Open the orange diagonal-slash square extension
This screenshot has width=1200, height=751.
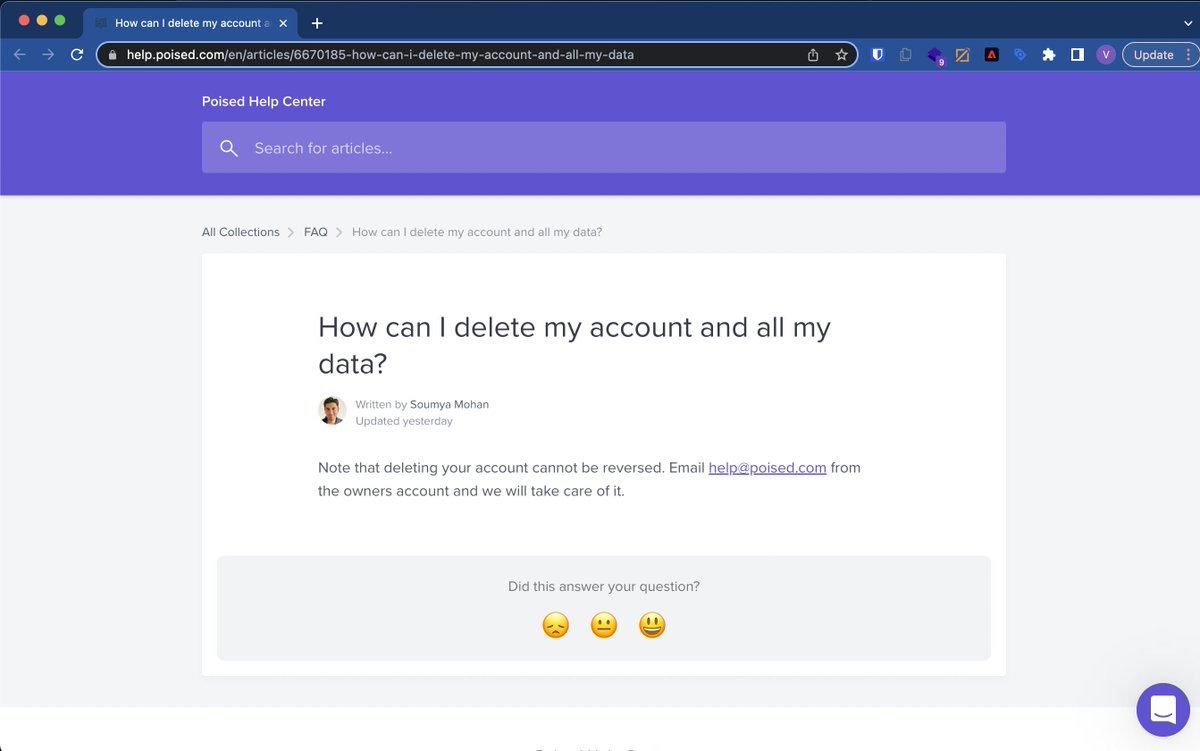pos(963,55)
